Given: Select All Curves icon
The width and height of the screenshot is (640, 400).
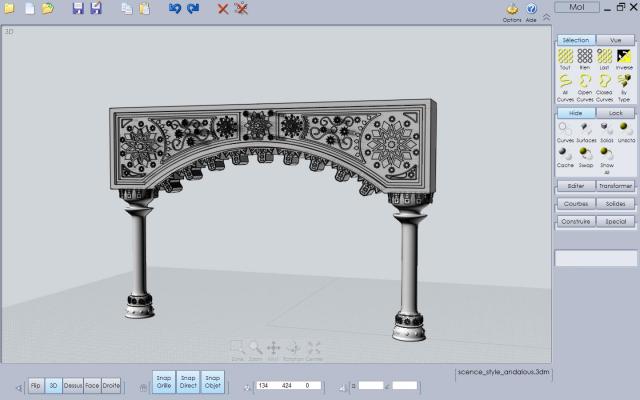Looking at the screenshot, I should 565,88.
